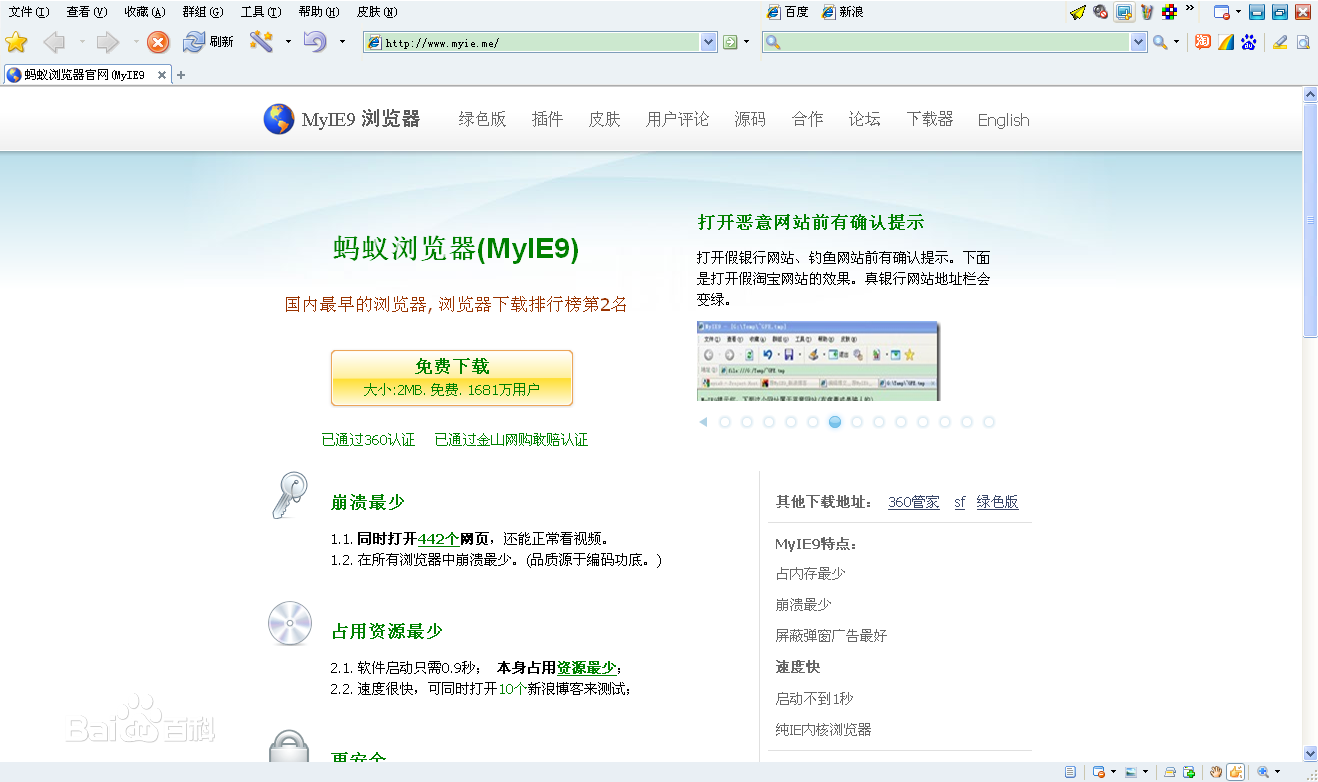Open the search engine dropdown arrow
Screen dimensions: 1318x782
point(1176,42)
